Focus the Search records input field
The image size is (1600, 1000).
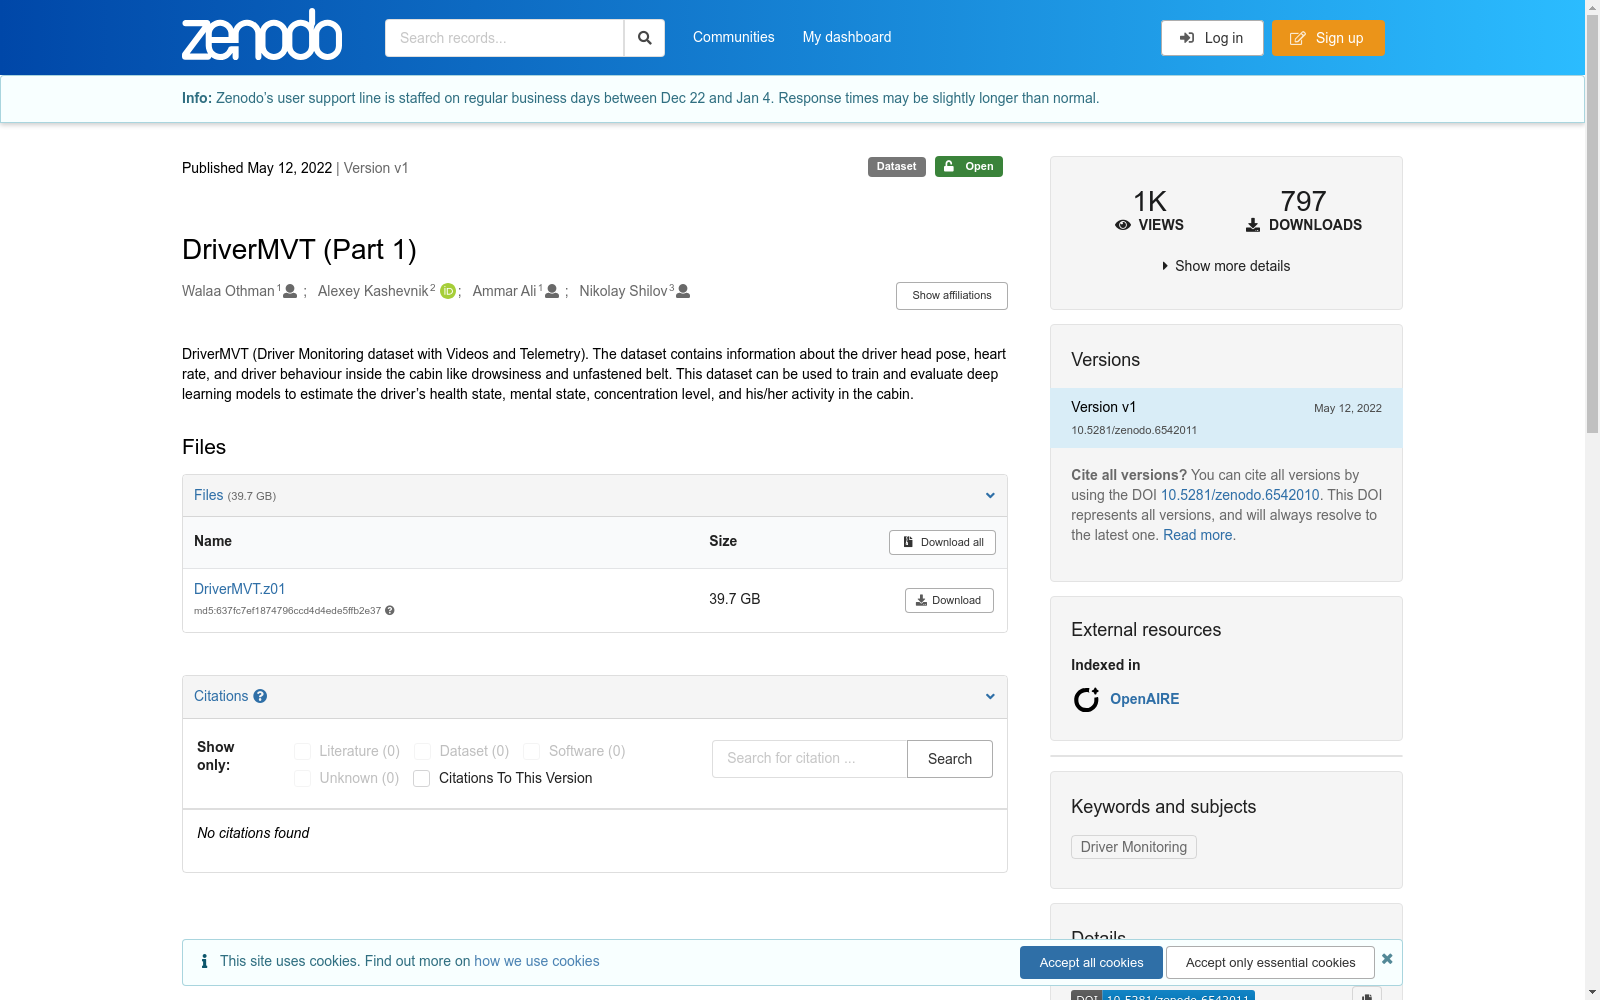[504, 38]
